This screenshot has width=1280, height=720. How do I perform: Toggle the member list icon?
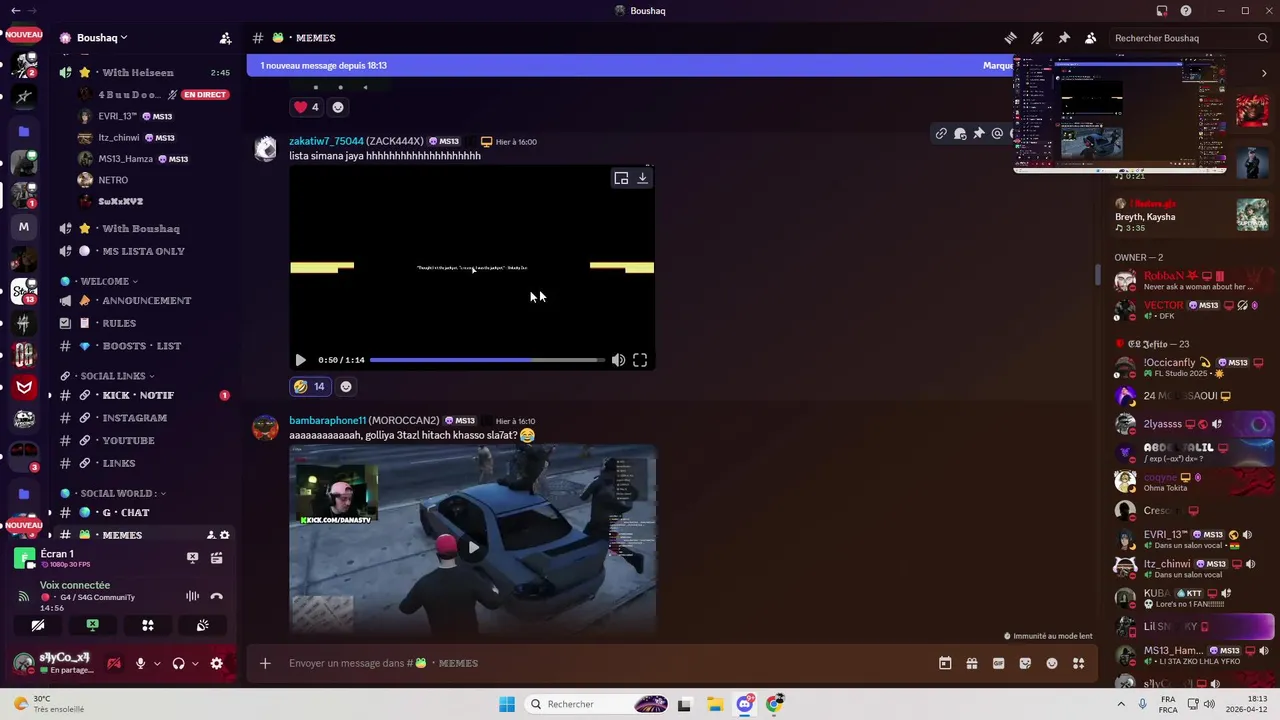(1091, 38)
